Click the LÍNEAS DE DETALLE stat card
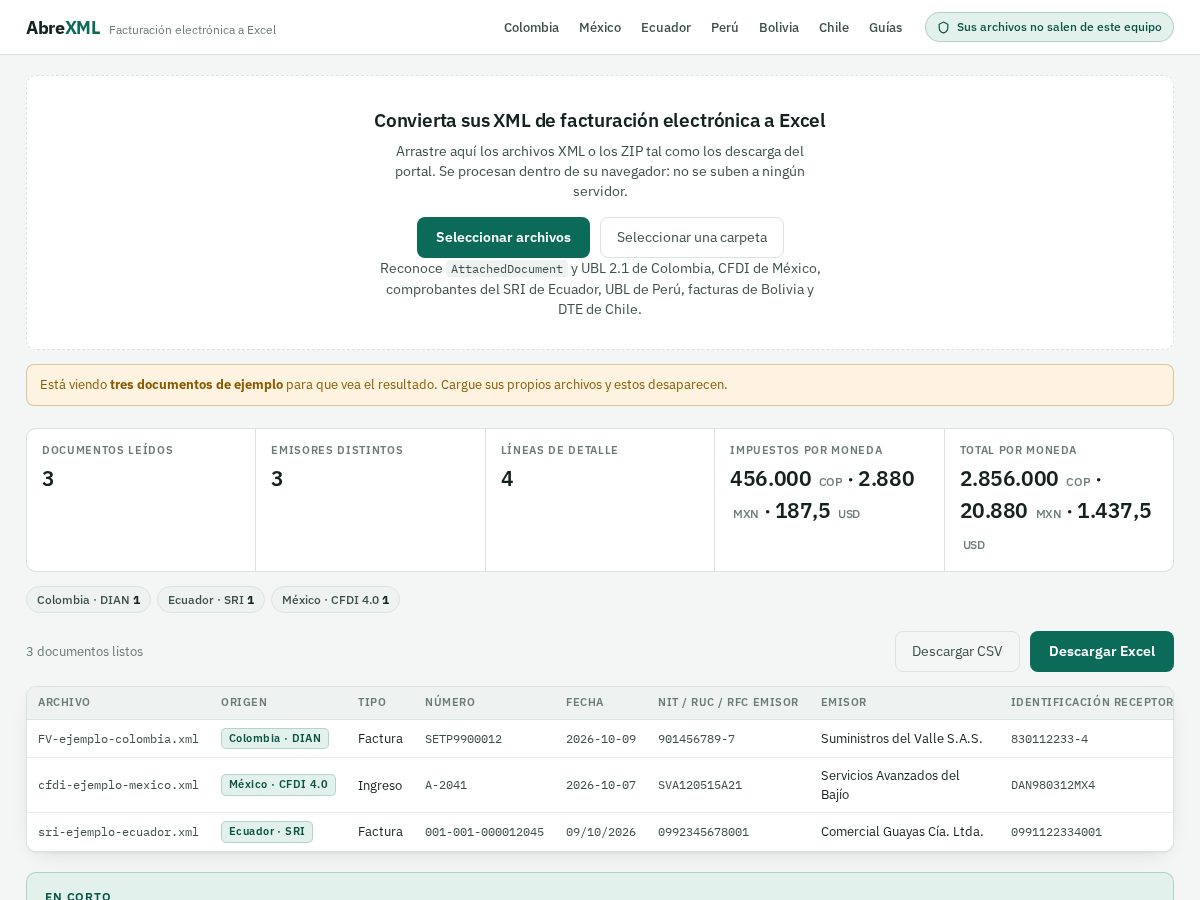The image size is (1200, 900). tap(600, 500)
